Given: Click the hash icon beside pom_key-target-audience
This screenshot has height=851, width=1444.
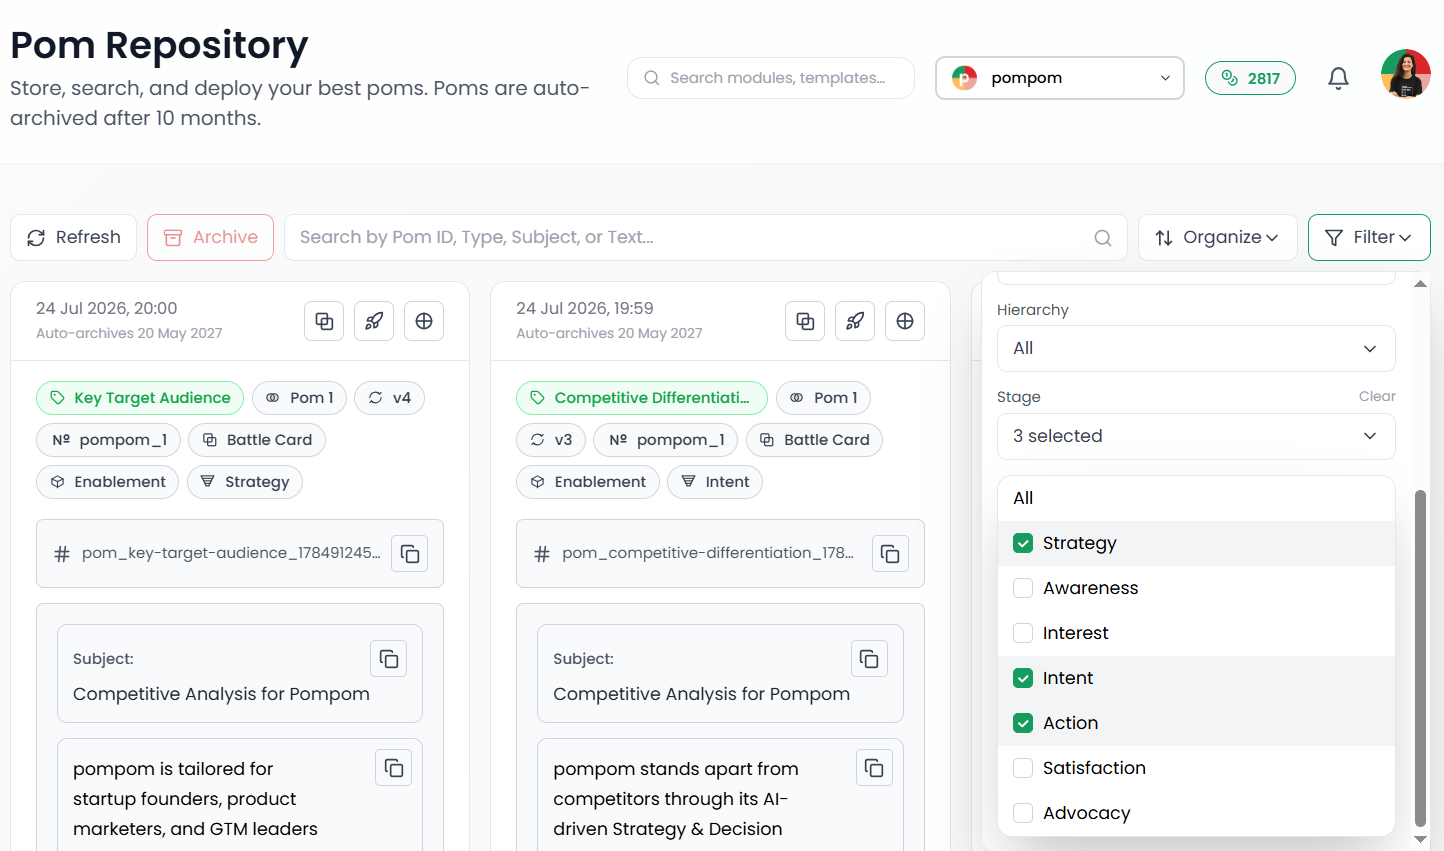Looking at the screenshot, I should (x=62, y=554).
